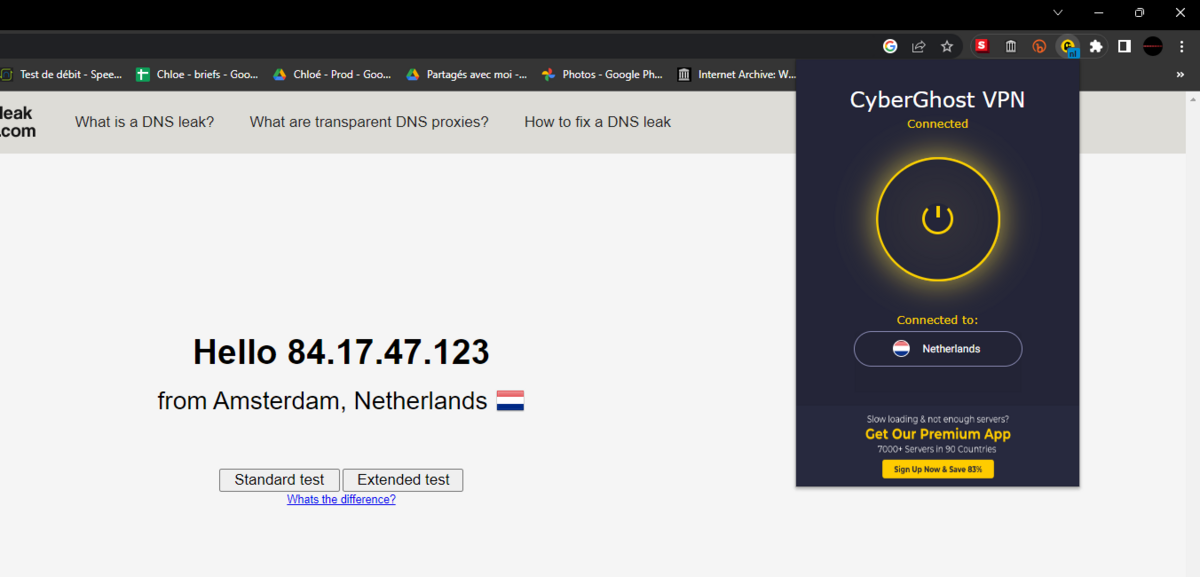Open the Chrome profile avatar
The image size is (1200, 577).
(1153, 46)
